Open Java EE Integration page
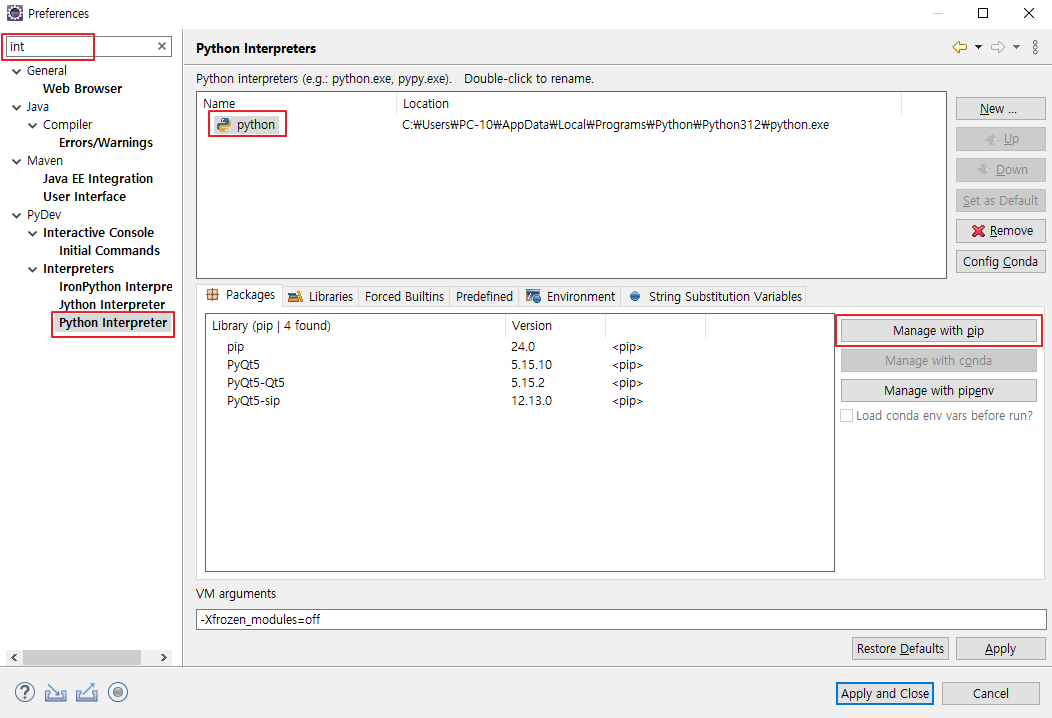 pyautogui.click(x=98, y=178)
